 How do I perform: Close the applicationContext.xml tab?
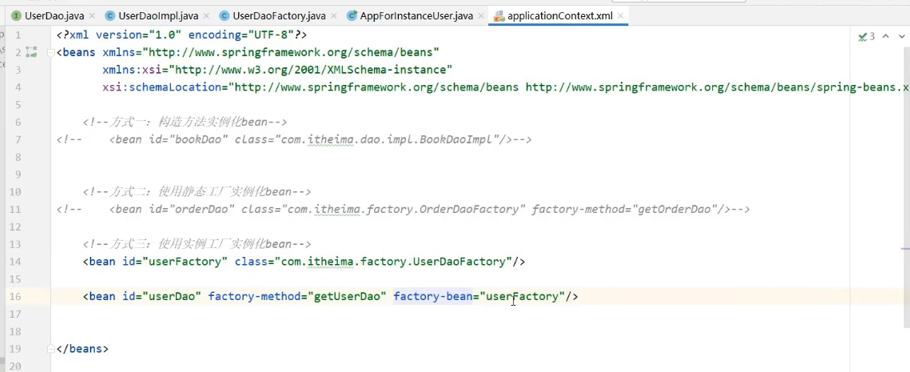pyautogui.click(x=620, y=16)
